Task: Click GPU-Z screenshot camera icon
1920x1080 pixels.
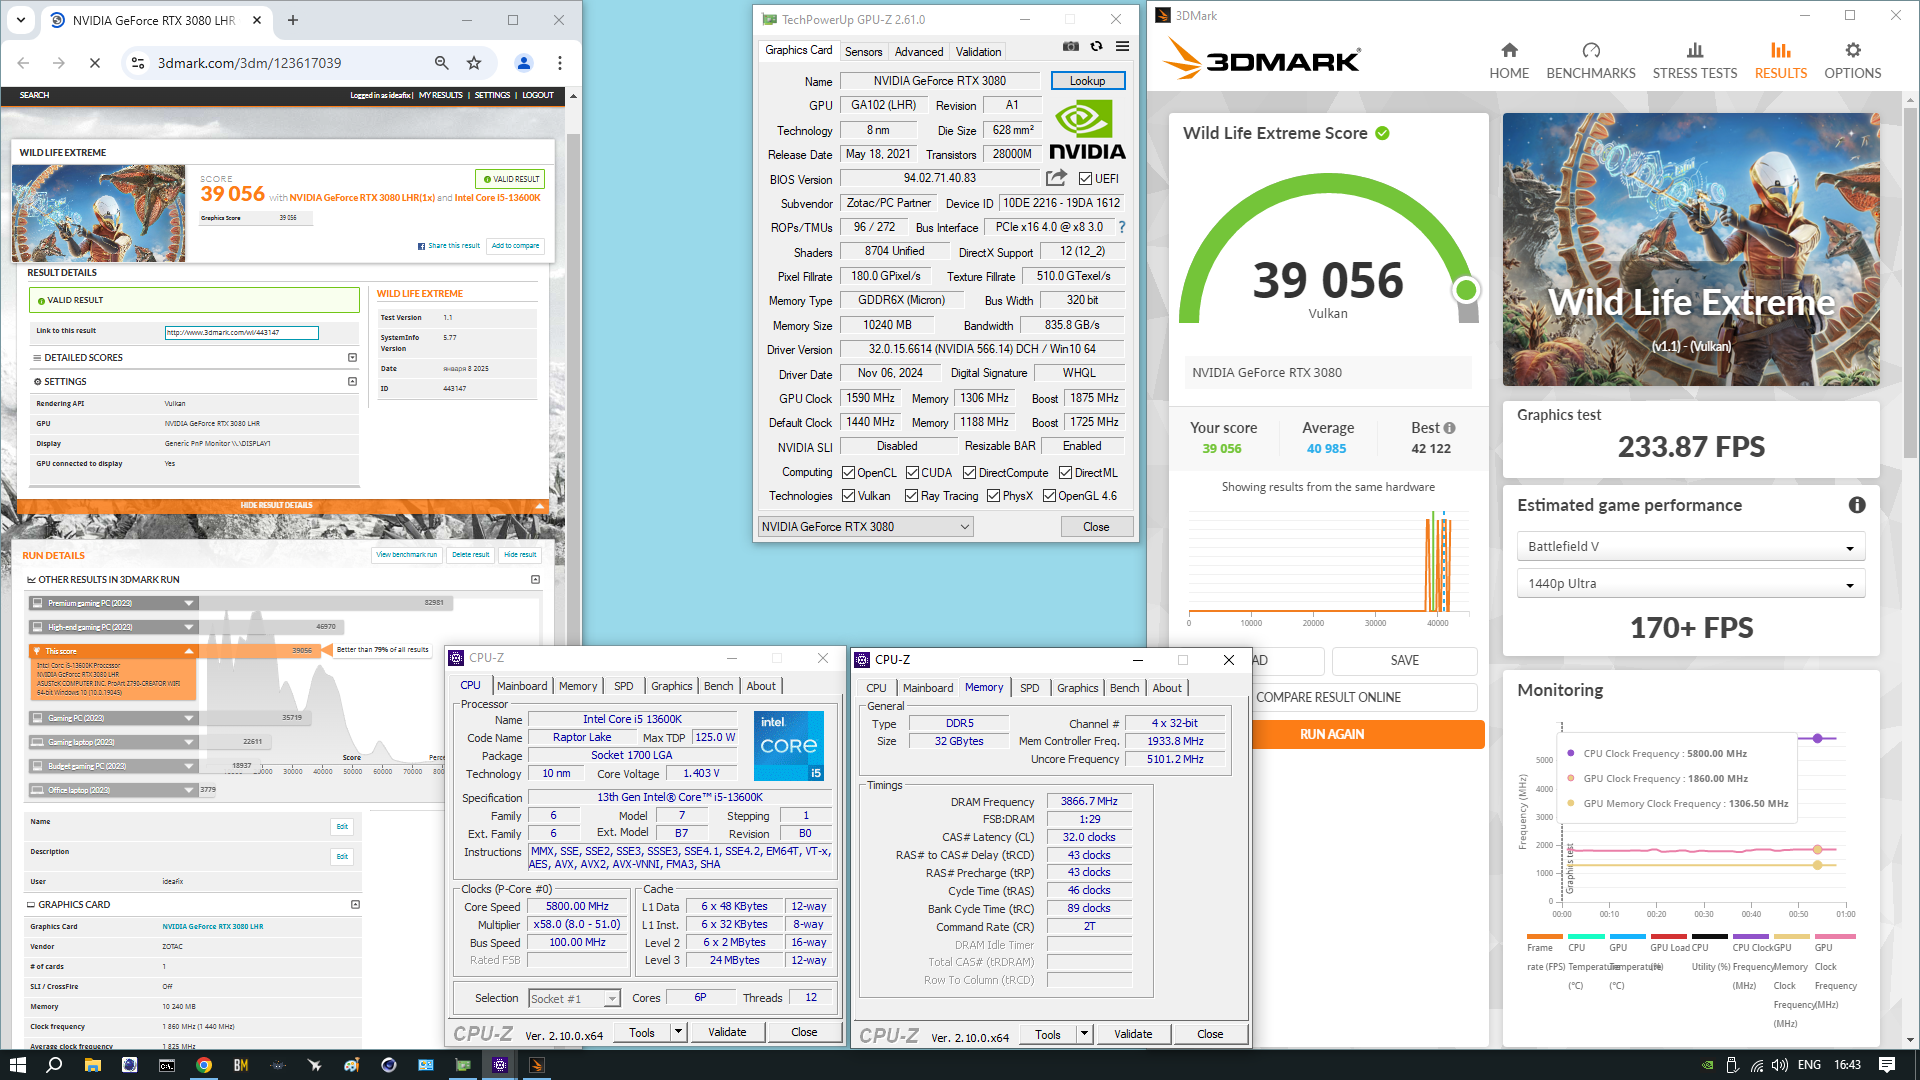Action: (x=1071, y=46)
